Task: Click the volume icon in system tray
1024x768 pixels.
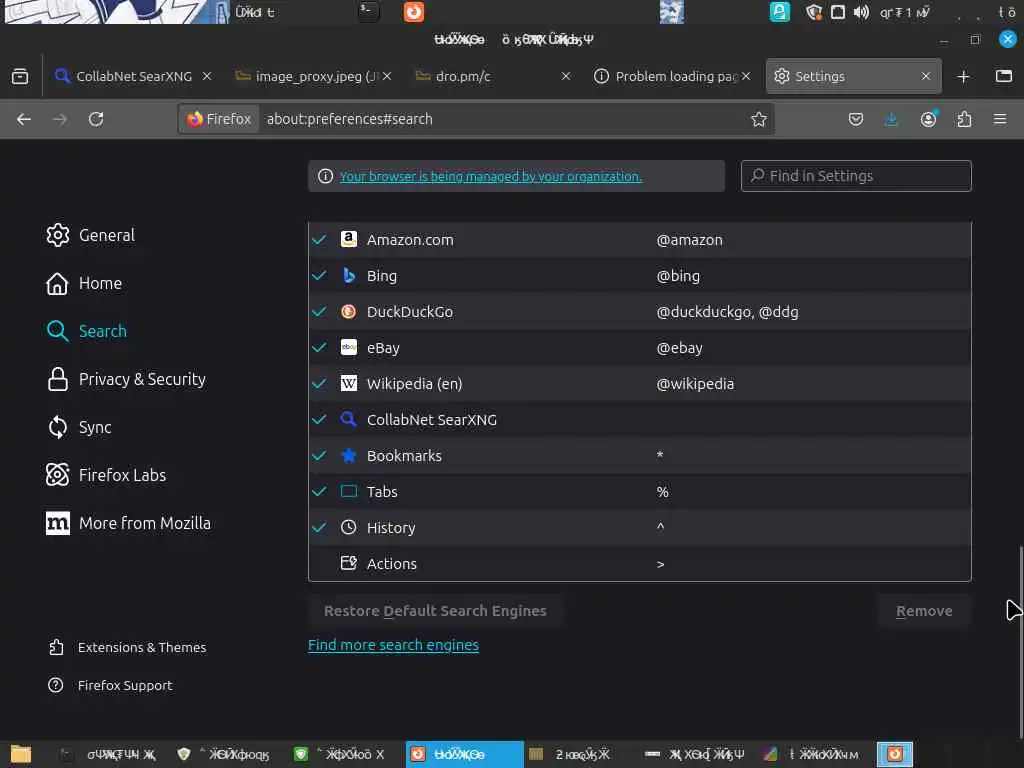Action: click(x=861, y=12)
